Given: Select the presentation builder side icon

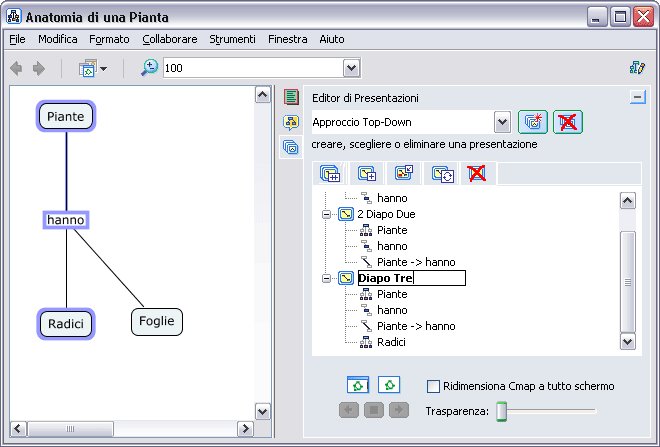Looking at the screenshot, I should pyautogui.click(x=291, y=147).
